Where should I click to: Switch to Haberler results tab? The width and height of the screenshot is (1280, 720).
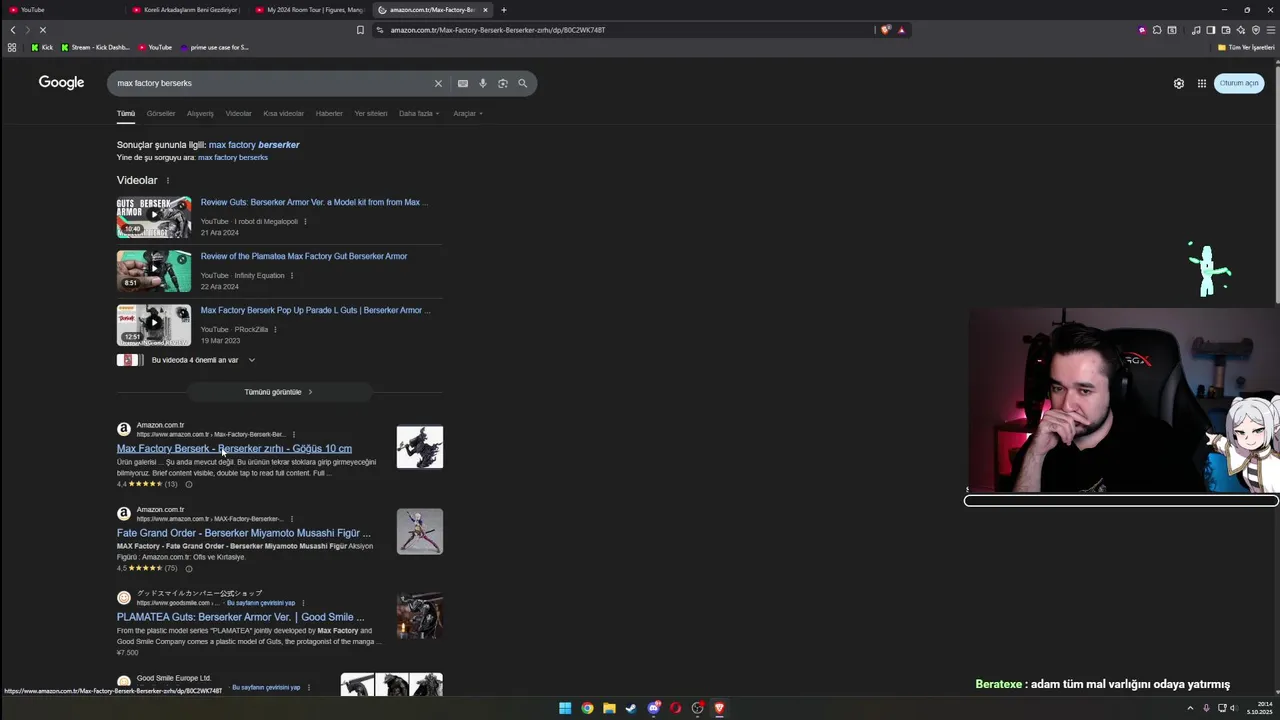(329, 113)
